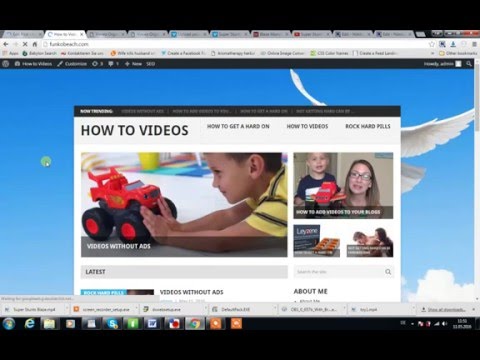Open the Rock Hard Pills navigation item
This screenshot has width=480, height=360.
[x=368, y=126]
